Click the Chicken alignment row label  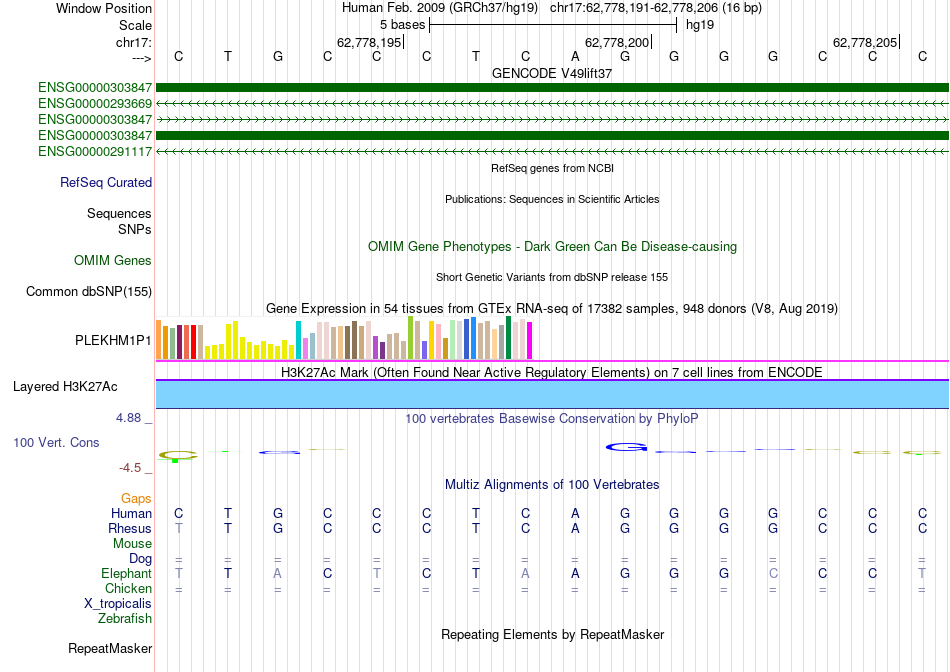point(128,589)
